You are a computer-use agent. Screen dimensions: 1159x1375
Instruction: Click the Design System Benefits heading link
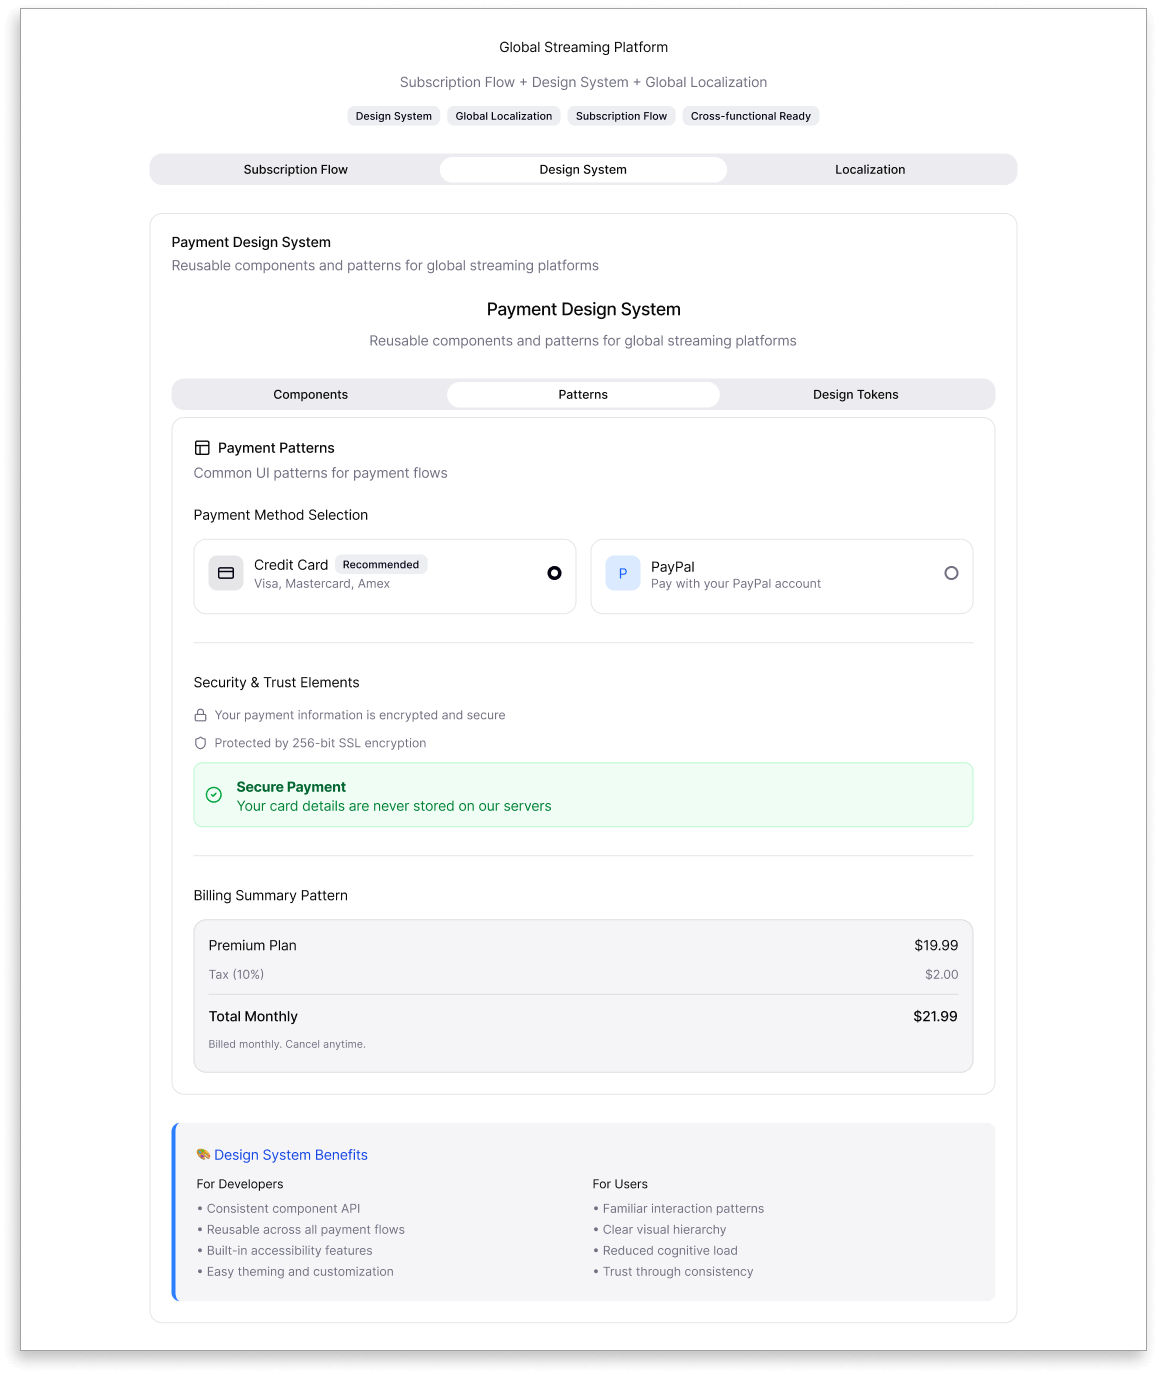291,1155
